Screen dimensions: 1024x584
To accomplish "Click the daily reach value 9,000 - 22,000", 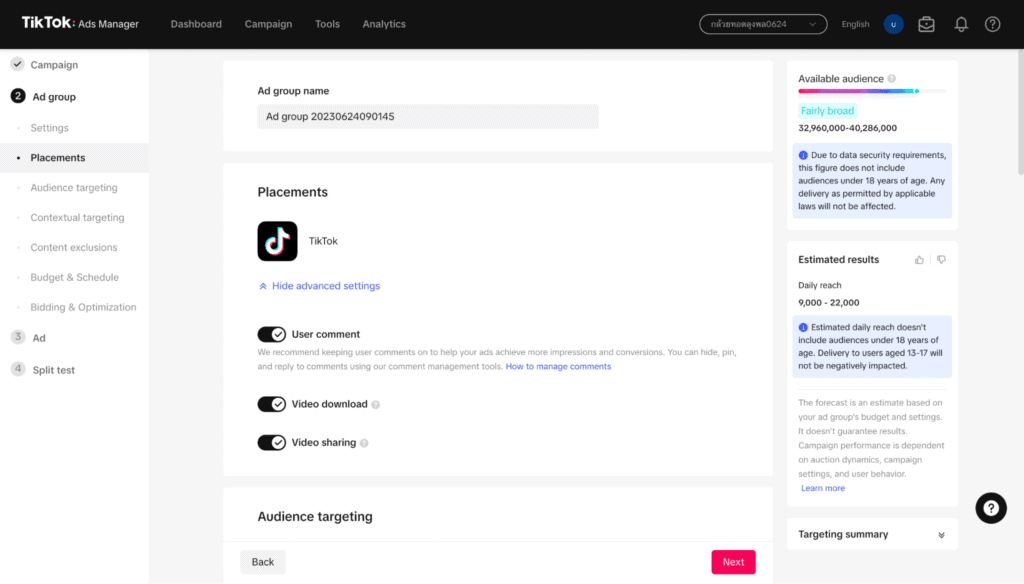I will coord(828,303).
